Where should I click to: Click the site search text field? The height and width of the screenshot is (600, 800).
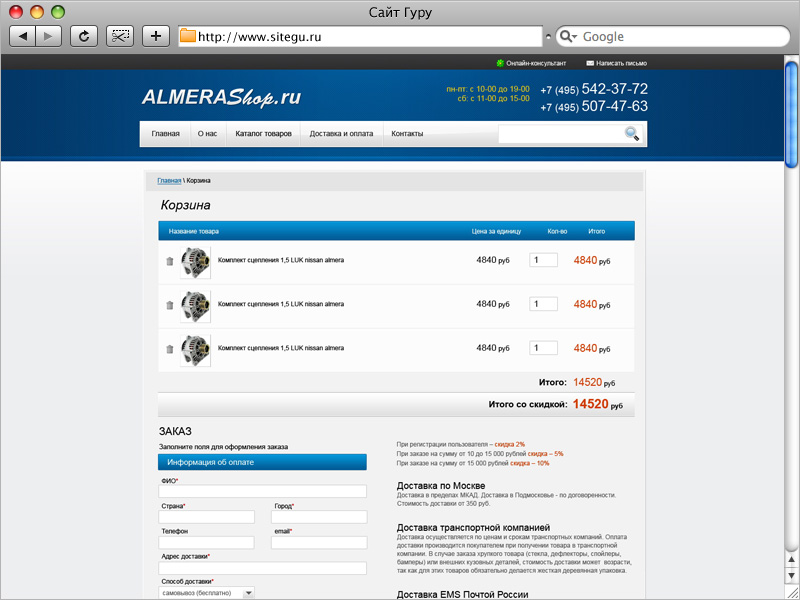coord(561,134)
